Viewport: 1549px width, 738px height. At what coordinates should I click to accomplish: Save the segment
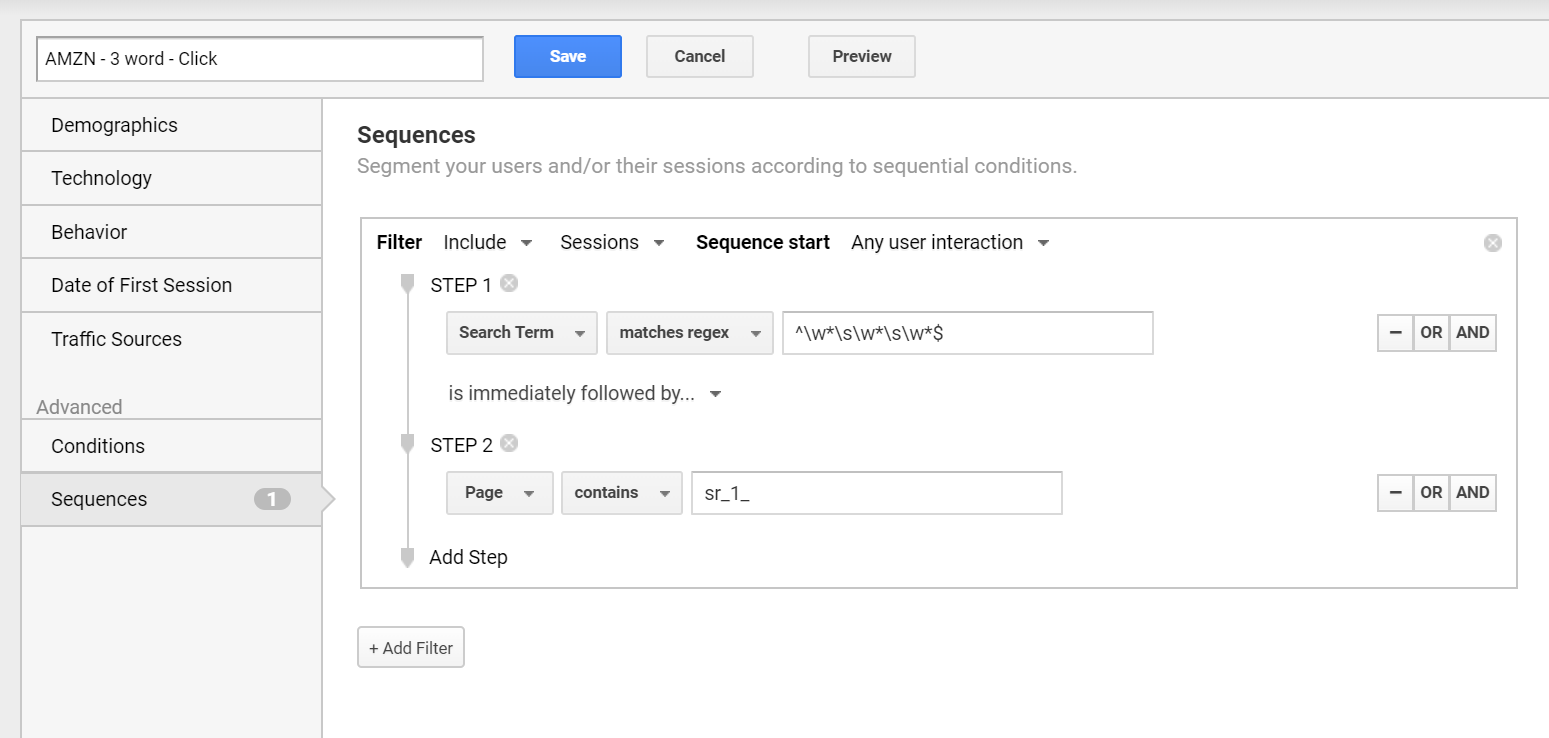pyautogui.click(x=568, y=57)
